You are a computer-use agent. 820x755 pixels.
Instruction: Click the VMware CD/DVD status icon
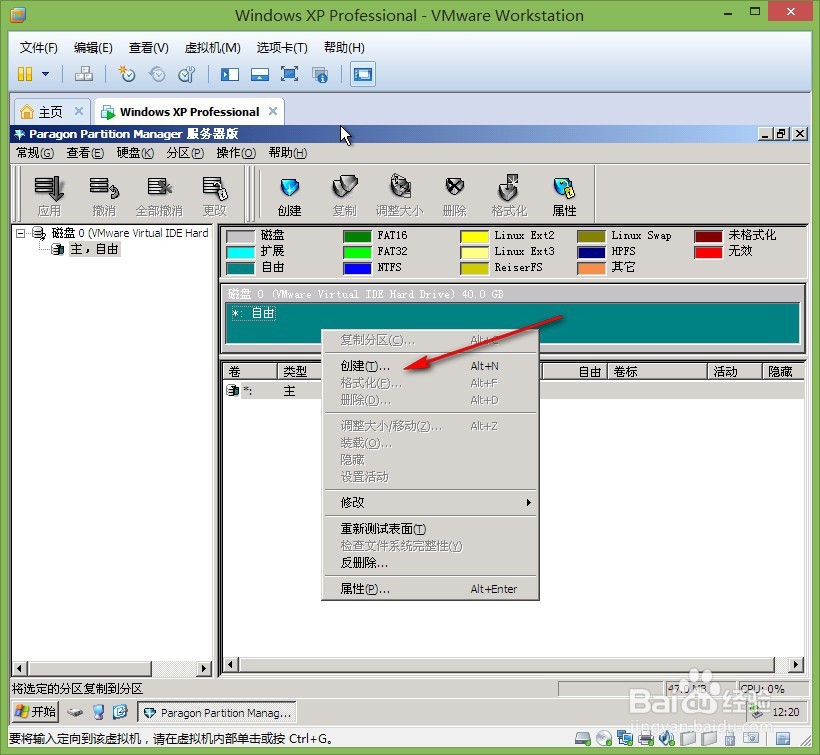604,738
